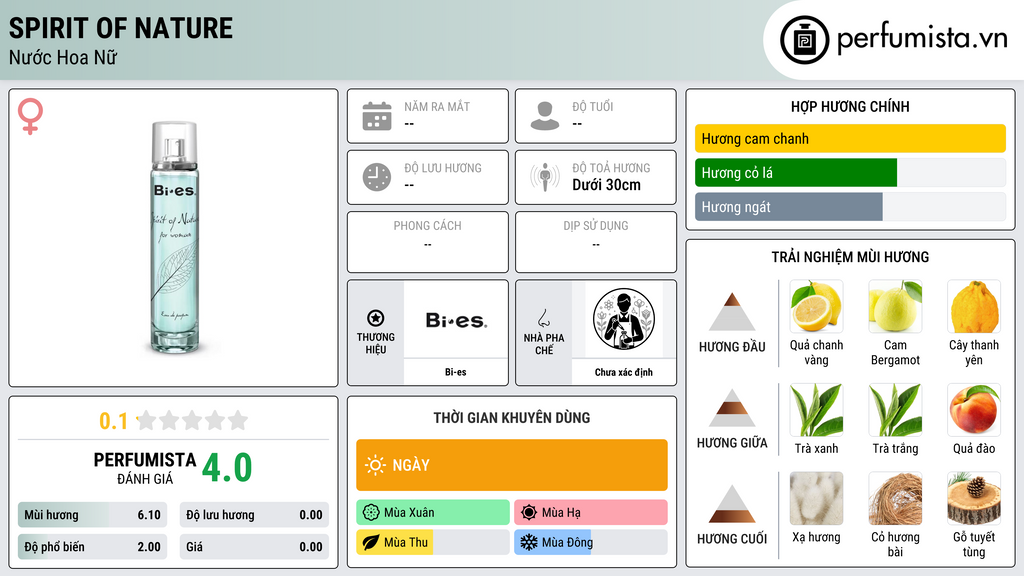Click the Bi-es brand logo
Viewport: 1024px width, 576px height.
456,320
